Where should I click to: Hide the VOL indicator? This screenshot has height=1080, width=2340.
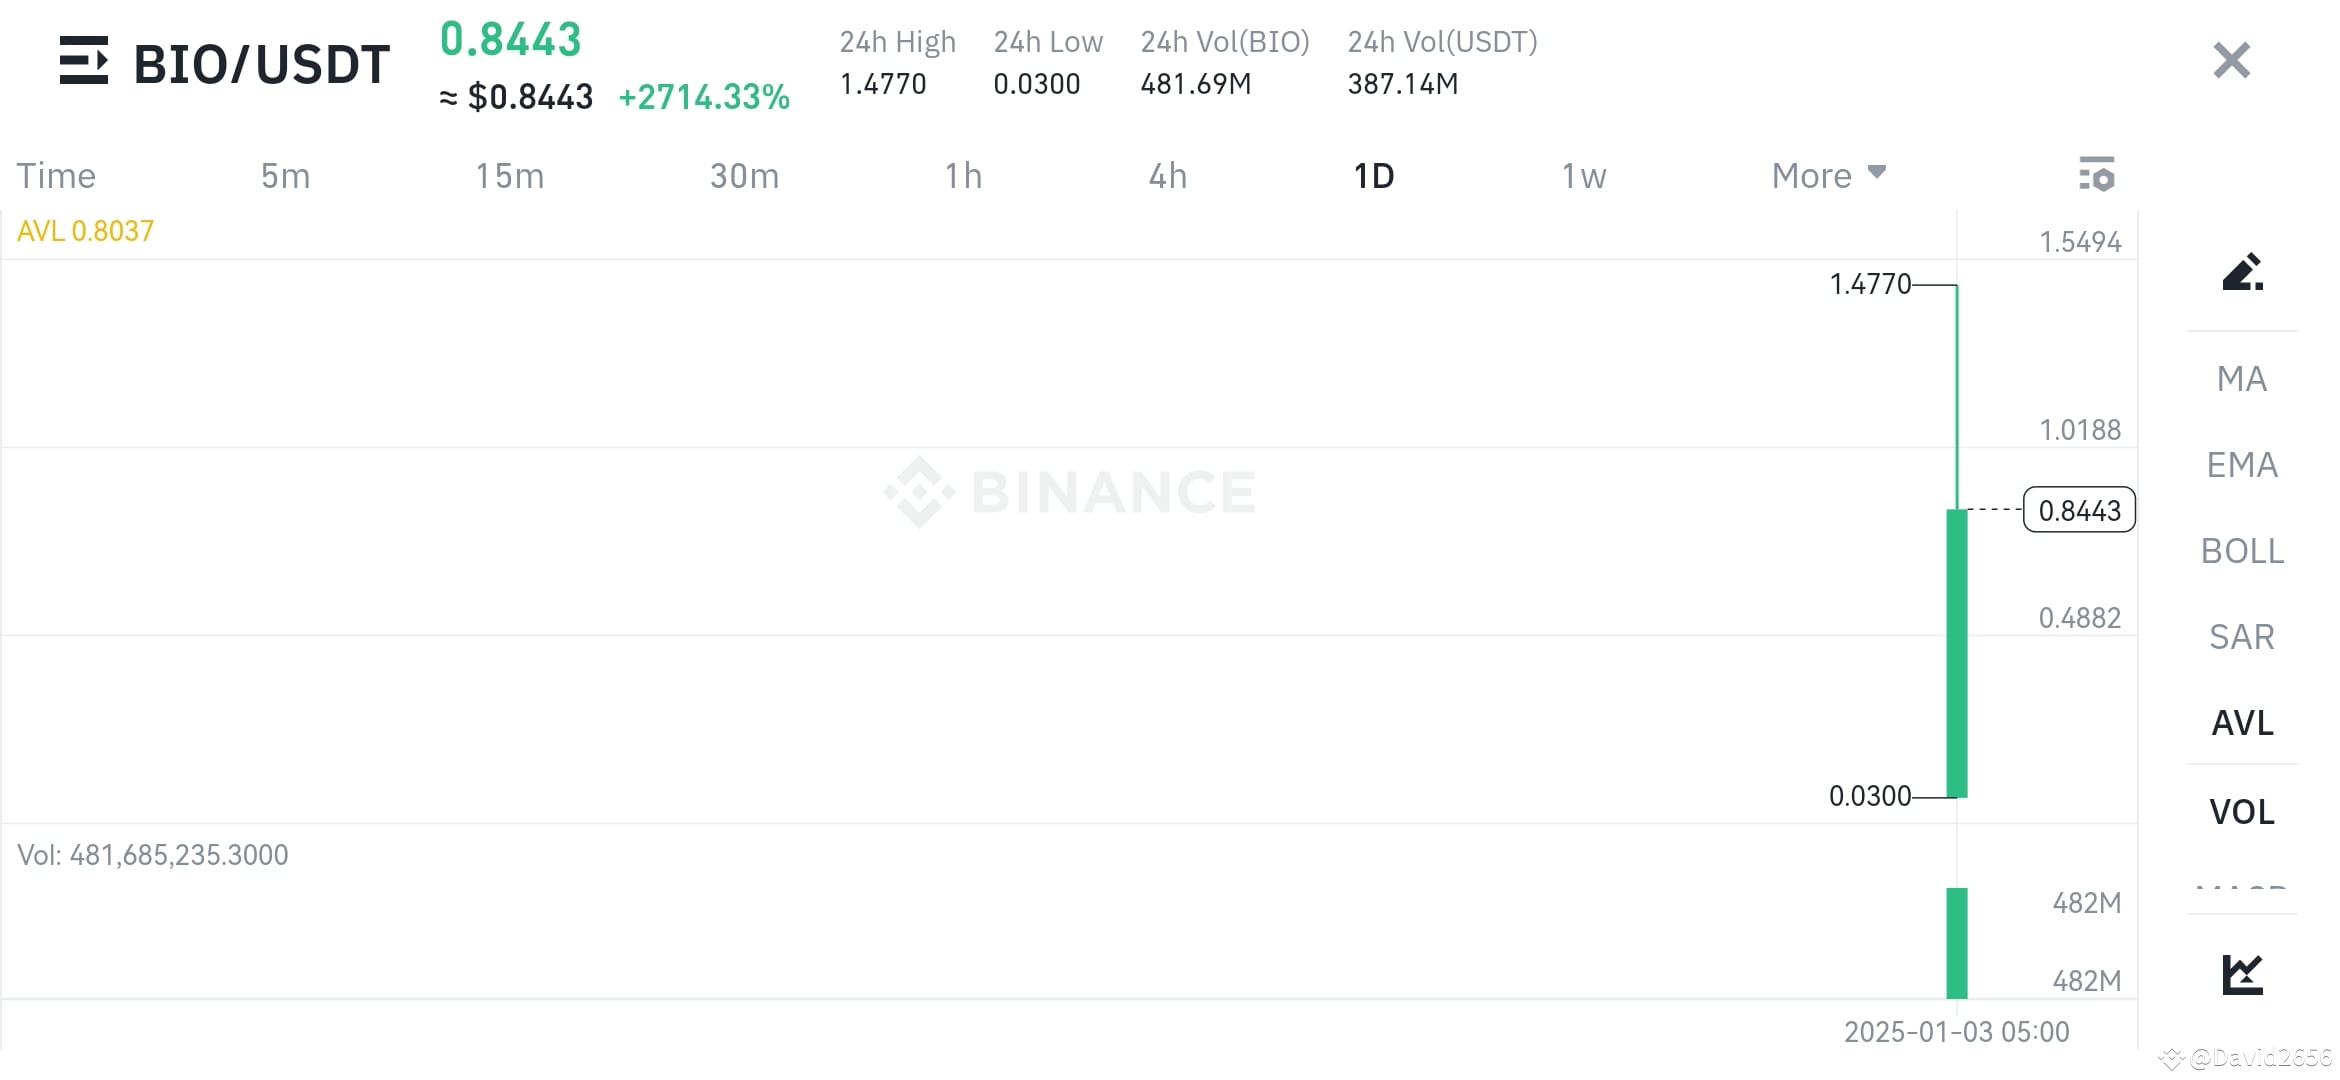(2242, 811)
